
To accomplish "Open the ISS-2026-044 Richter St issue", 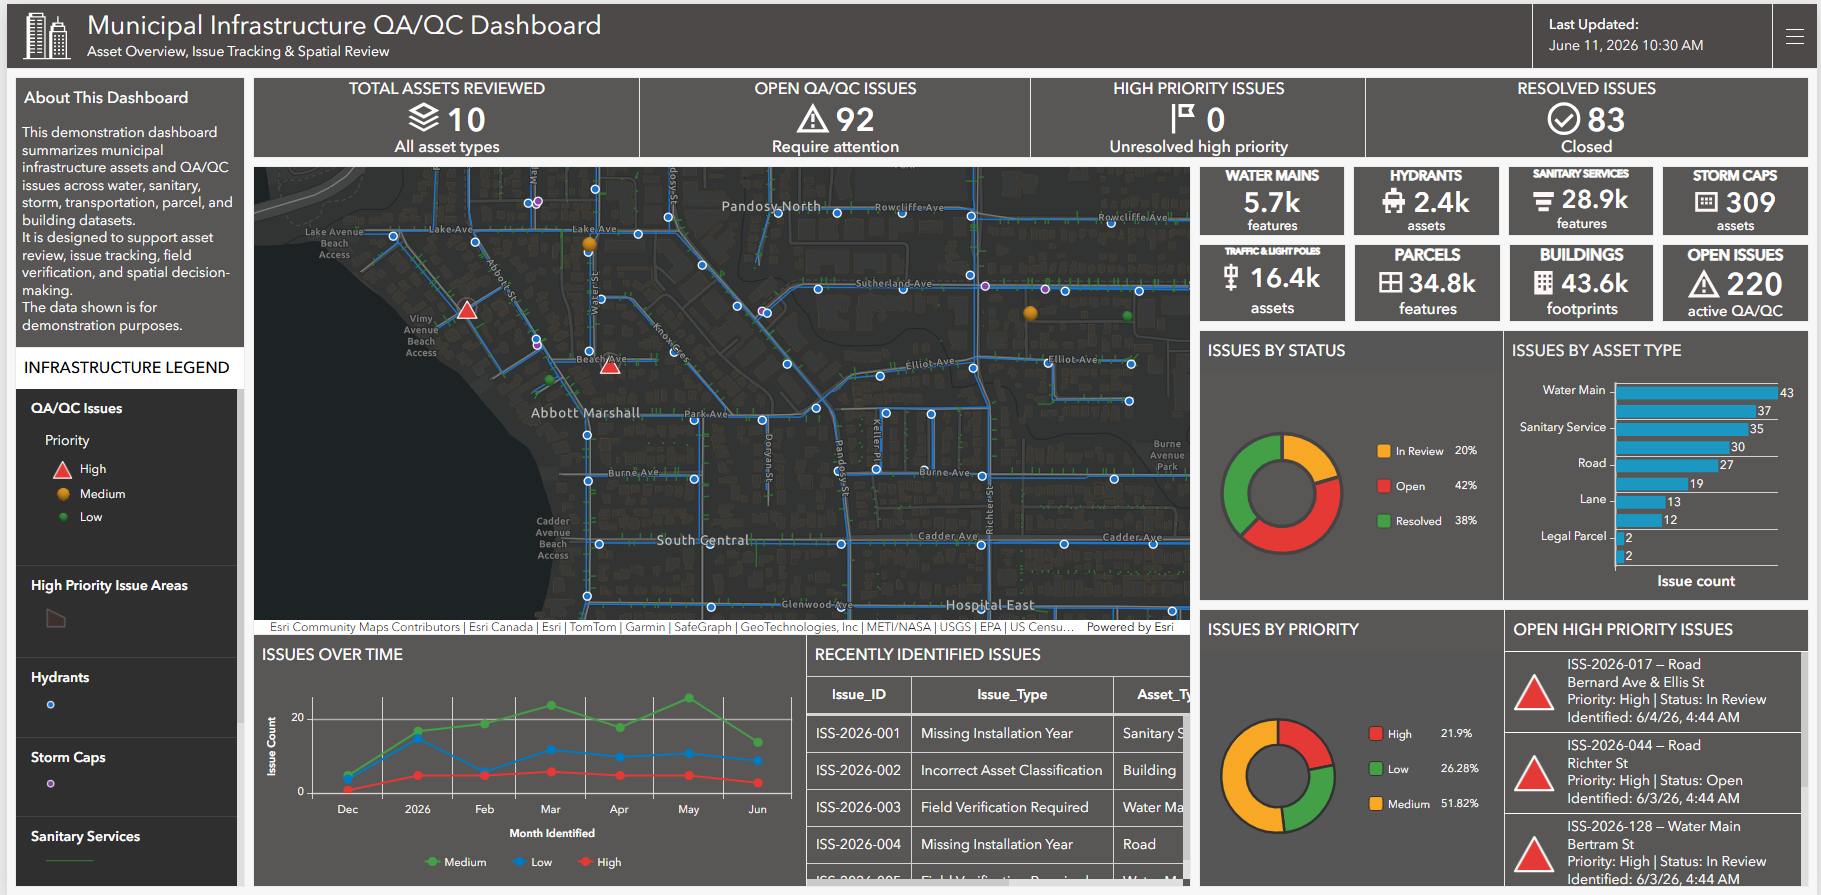I will (x=1652, y=772).
